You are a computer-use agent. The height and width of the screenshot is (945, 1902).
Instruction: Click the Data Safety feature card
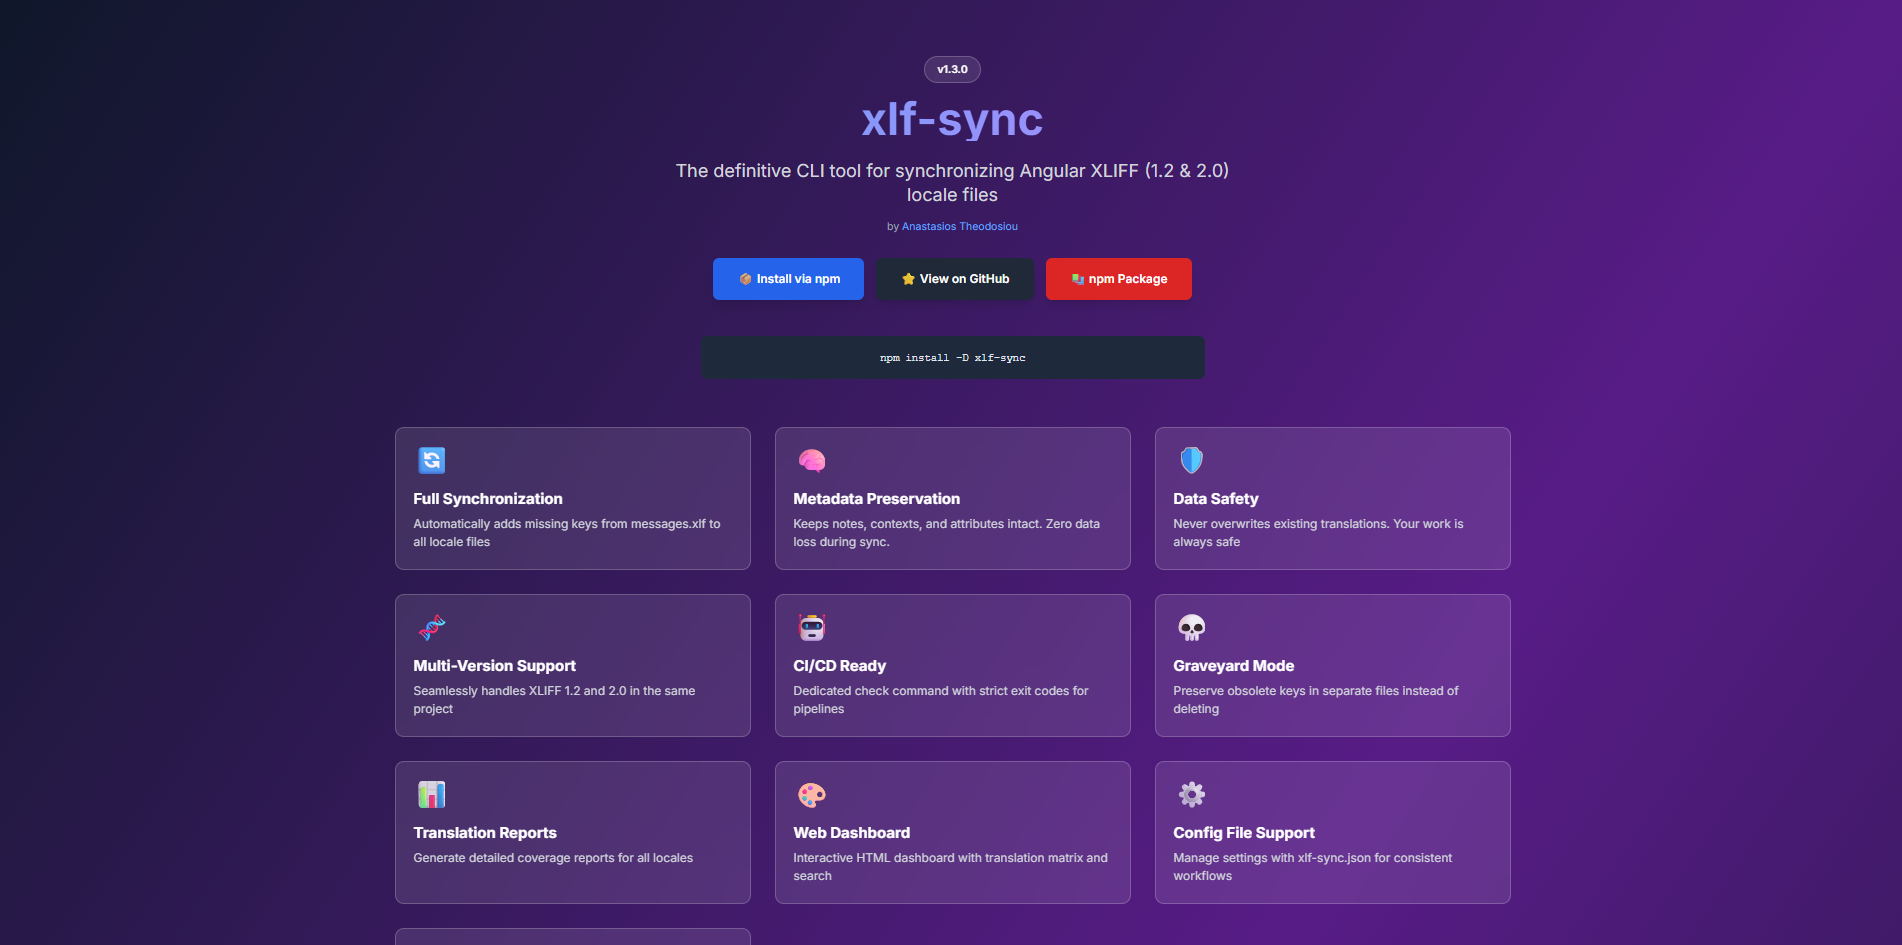click(x=1332, y=498)
